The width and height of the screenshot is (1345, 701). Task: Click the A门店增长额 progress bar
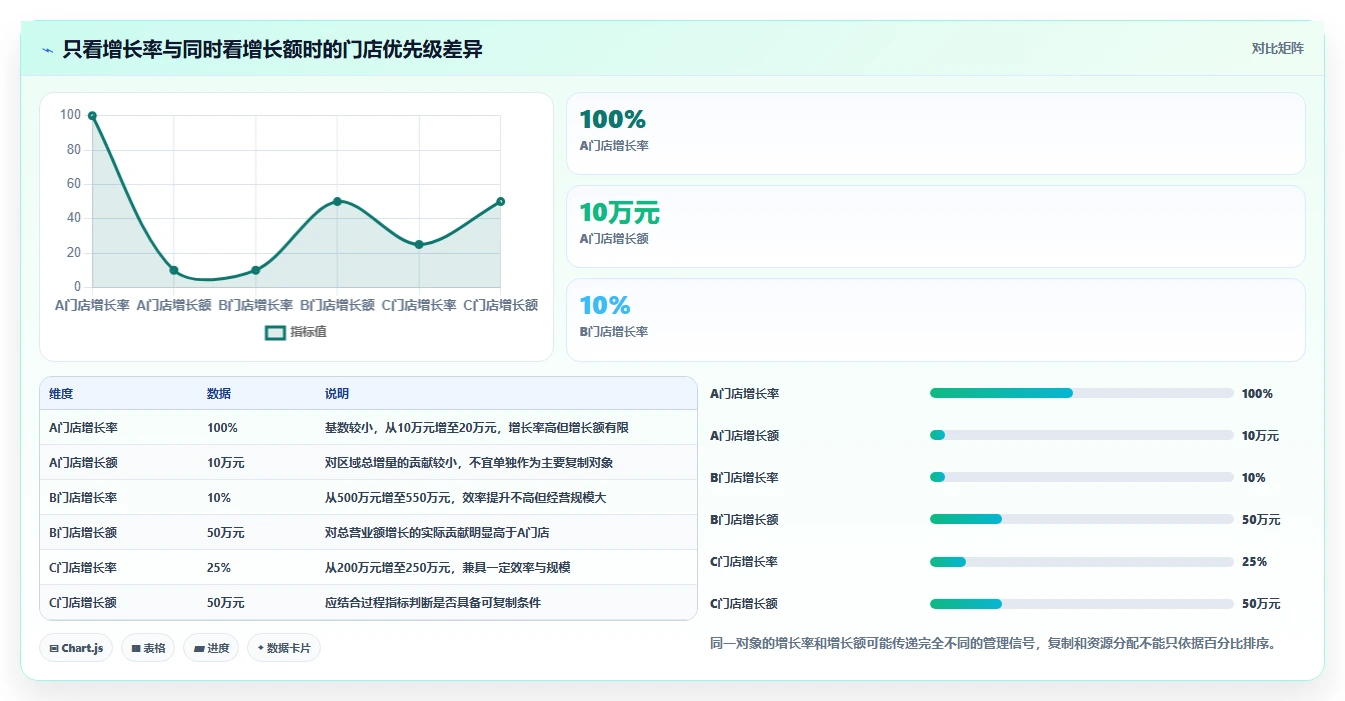coord(1082,435)
